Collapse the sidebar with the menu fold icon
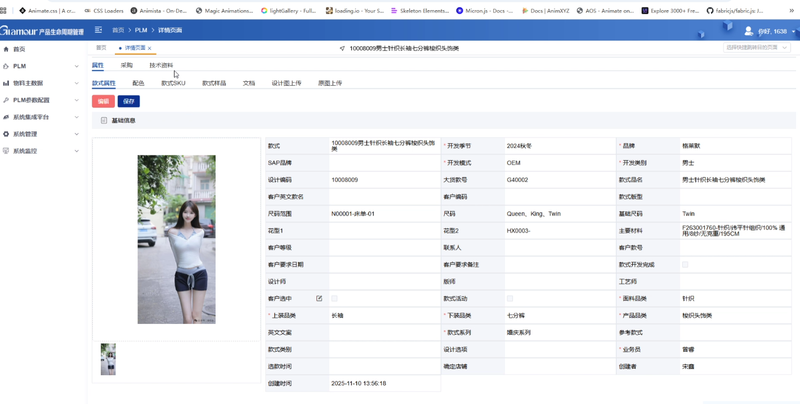This screenshot has width=800, height=404. (98, 30)
